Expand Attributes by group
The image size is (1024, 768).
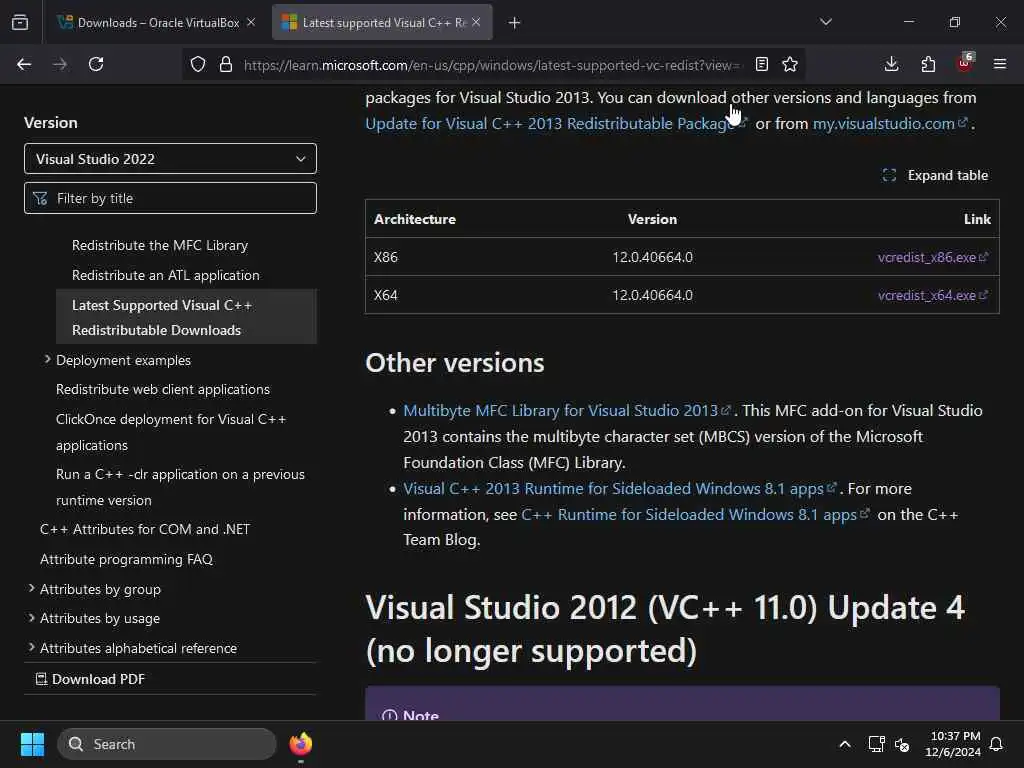click(31, 588)
